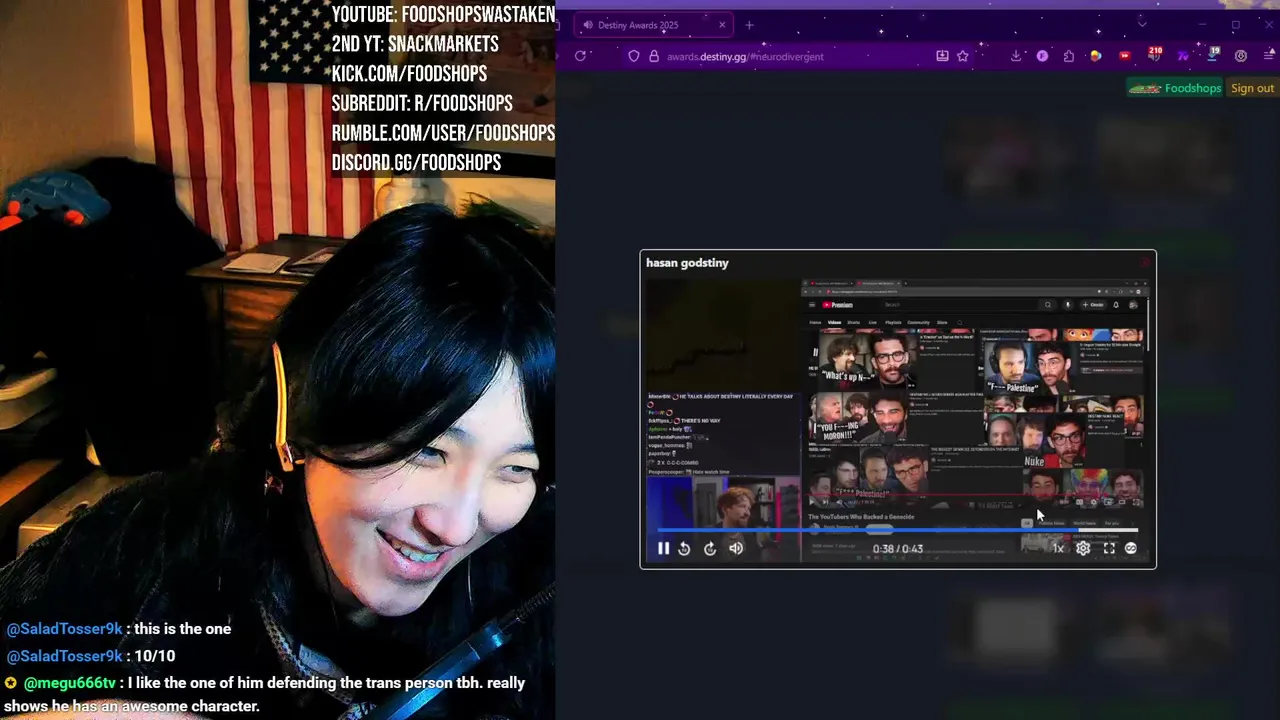Open the extensions puzzle icon

coord(1069,56)
